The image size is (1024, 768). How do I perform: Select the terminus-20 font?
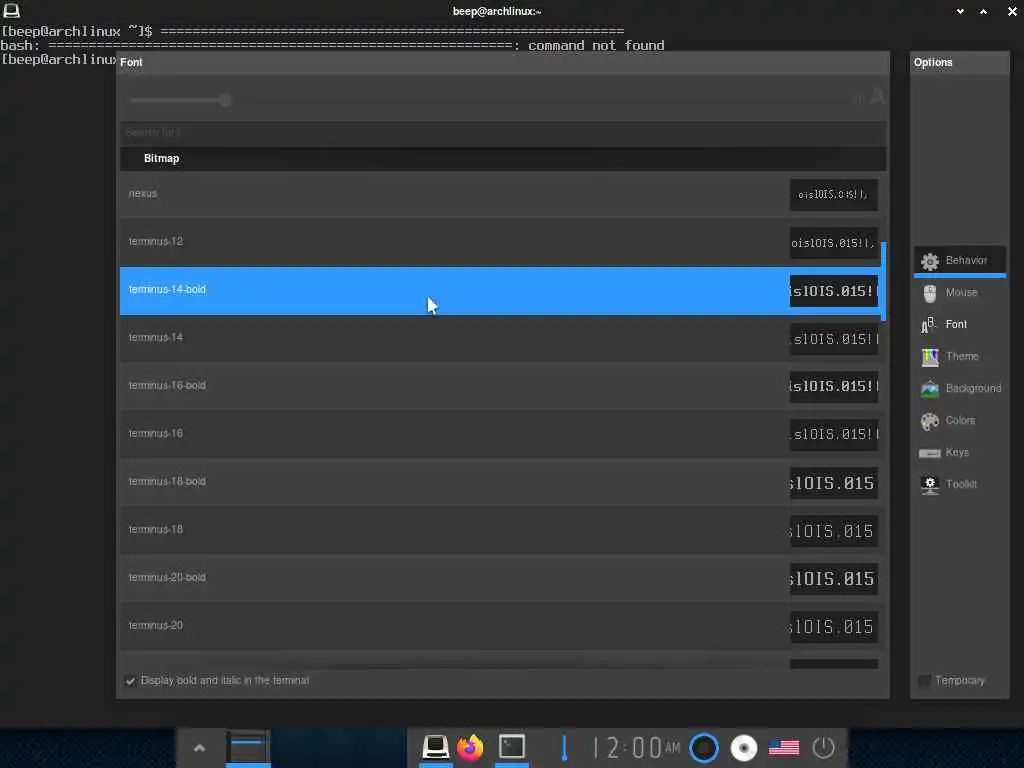500,626
